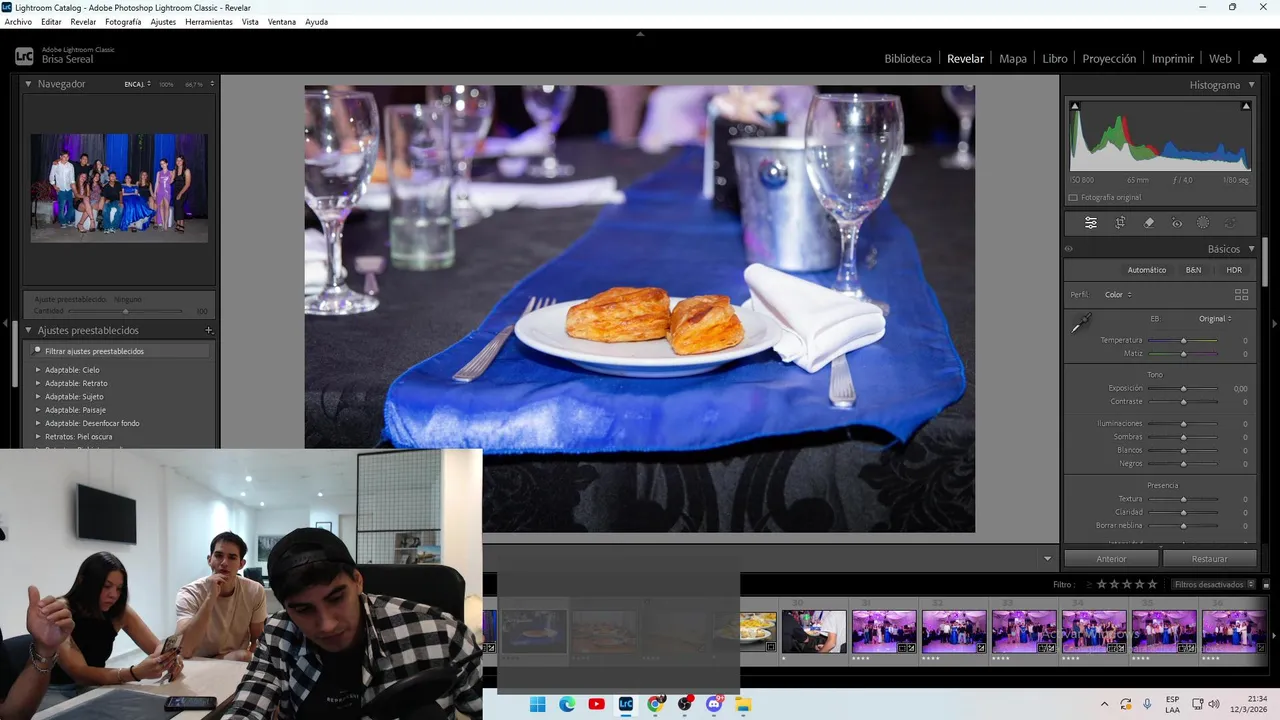The image size is (1280, 720).
Task: Add a new preset with plus icon
Action: (x=209, y=330)
